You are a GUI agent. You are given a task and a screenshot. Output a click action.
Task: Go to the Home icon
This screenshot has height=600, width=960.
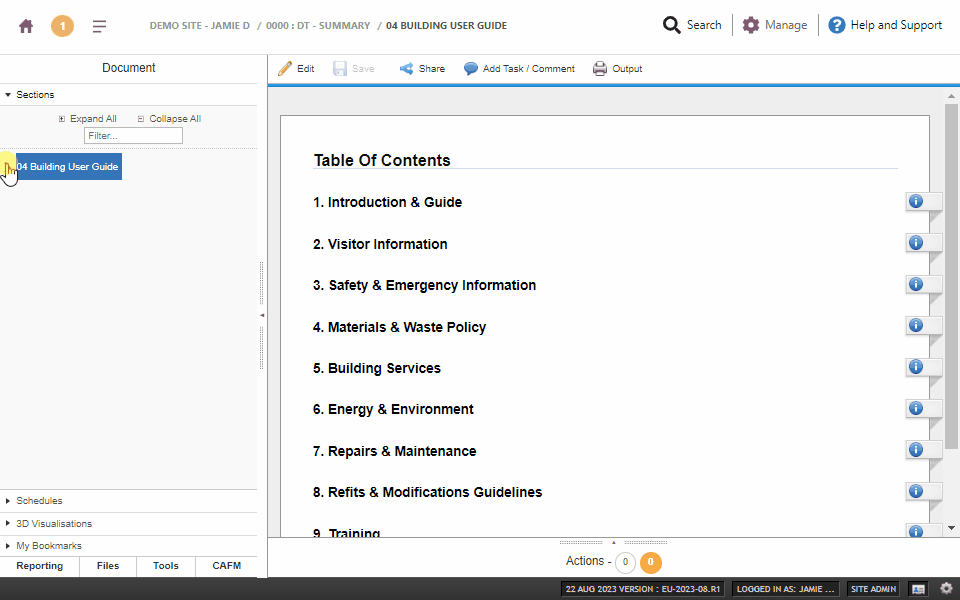click(26, 26)
